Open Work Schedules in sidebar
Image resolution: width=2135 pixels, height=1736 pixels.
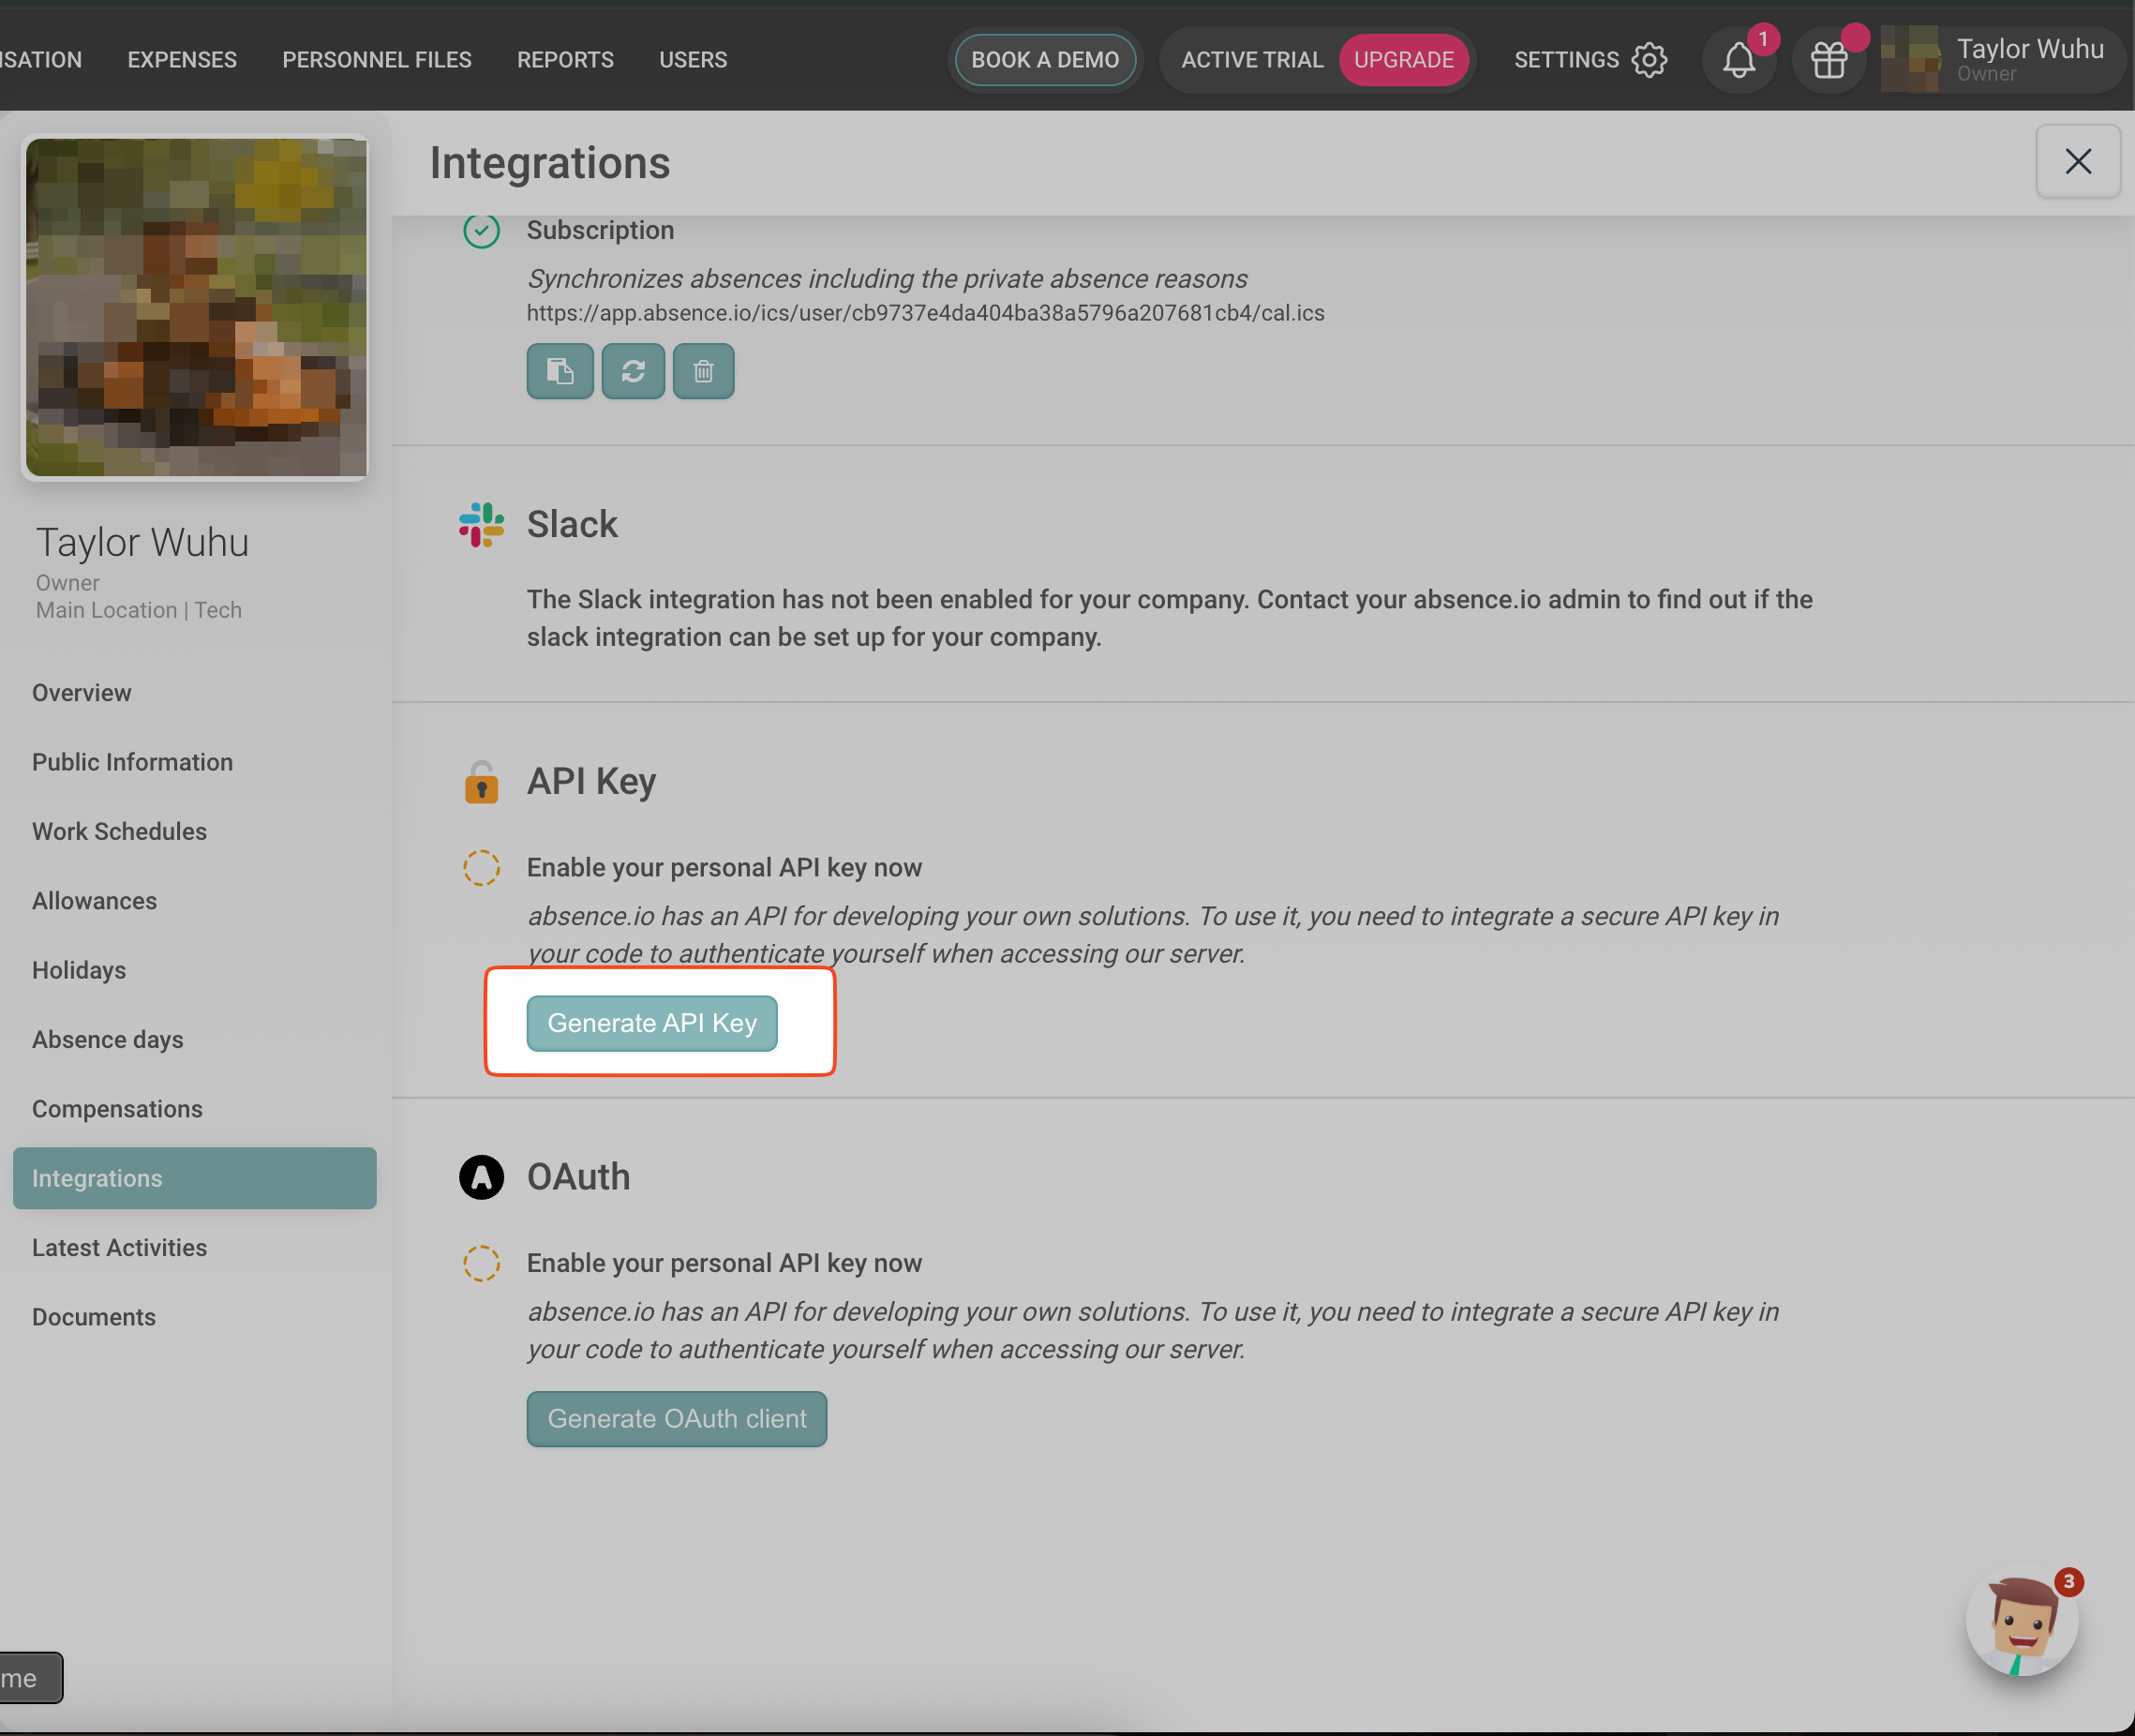pyautogui.click(x=119, y=831)
